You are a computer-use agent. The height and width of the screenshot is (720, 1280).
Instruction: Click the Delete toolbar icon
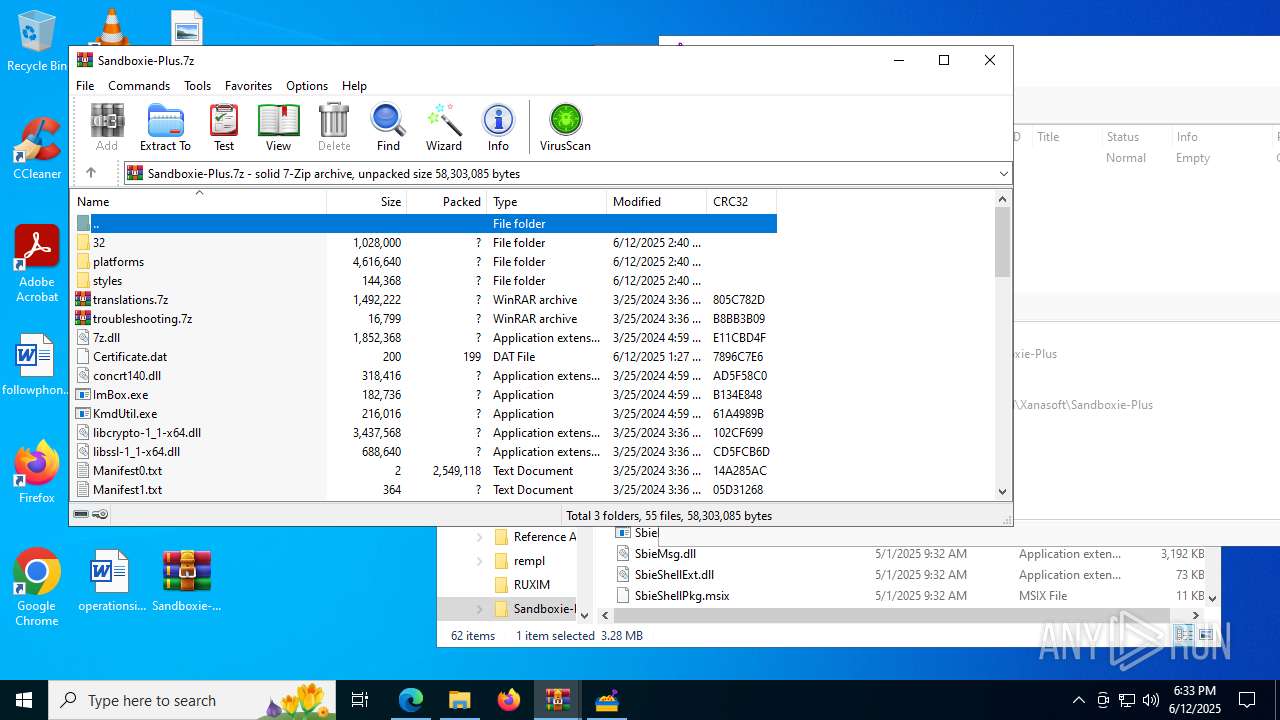334,127
